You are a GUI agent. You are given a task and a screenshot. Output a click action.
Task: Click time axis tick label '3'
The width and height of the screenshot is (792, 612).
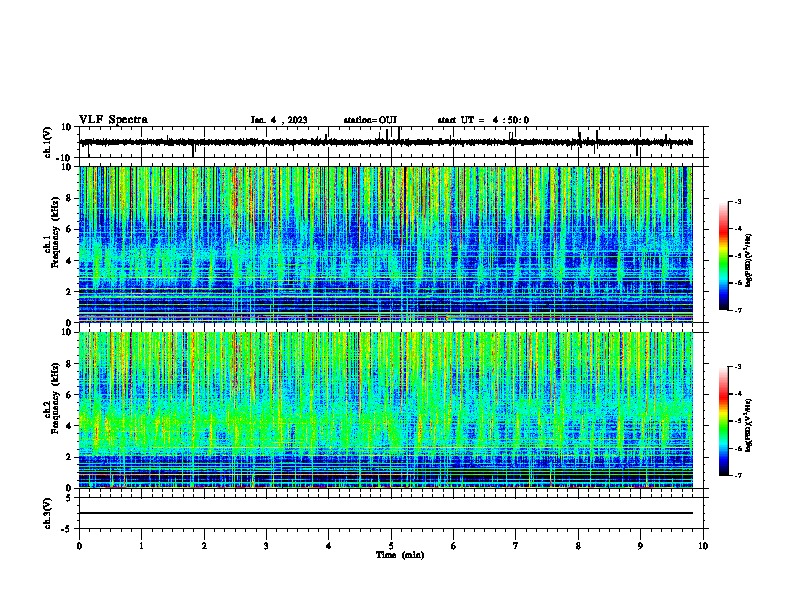point(266,546)
